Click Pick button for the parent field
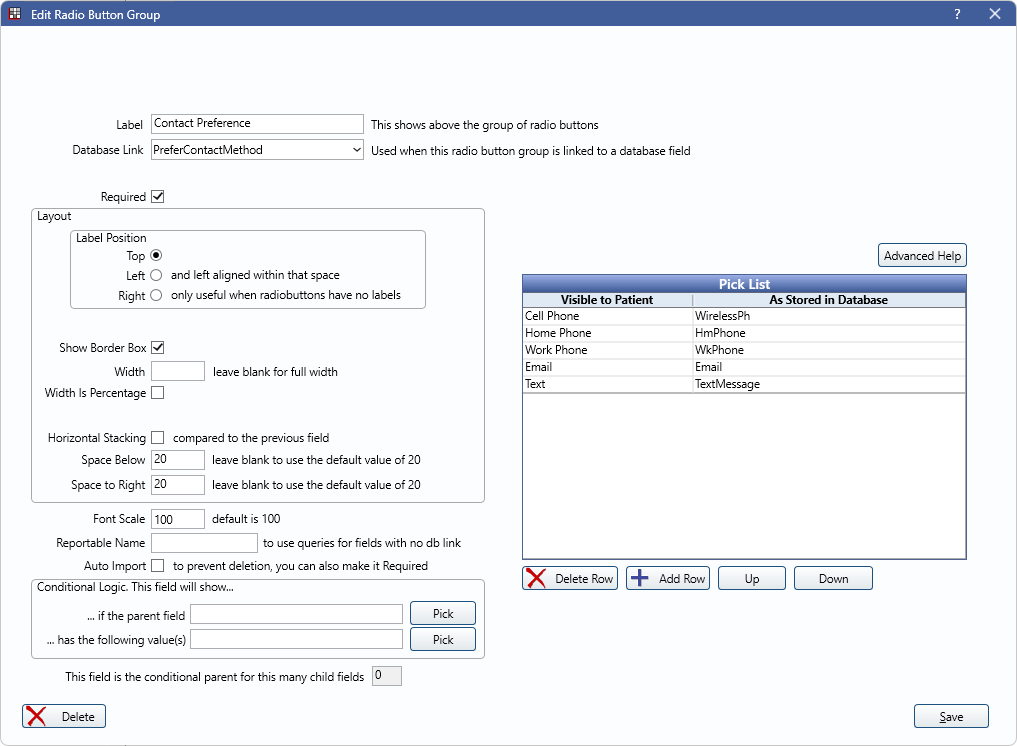 click(x=443, y=613)
